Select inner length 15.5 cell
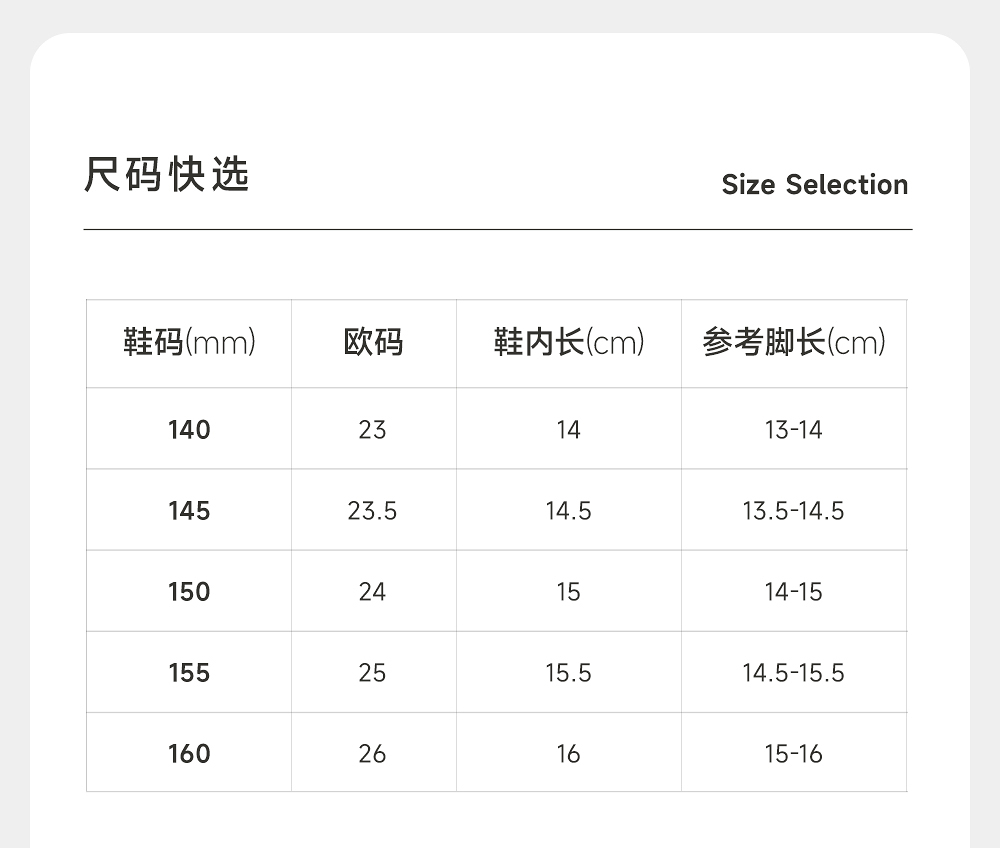Viewport: 1000px width, 848px height. pos(568,673)
